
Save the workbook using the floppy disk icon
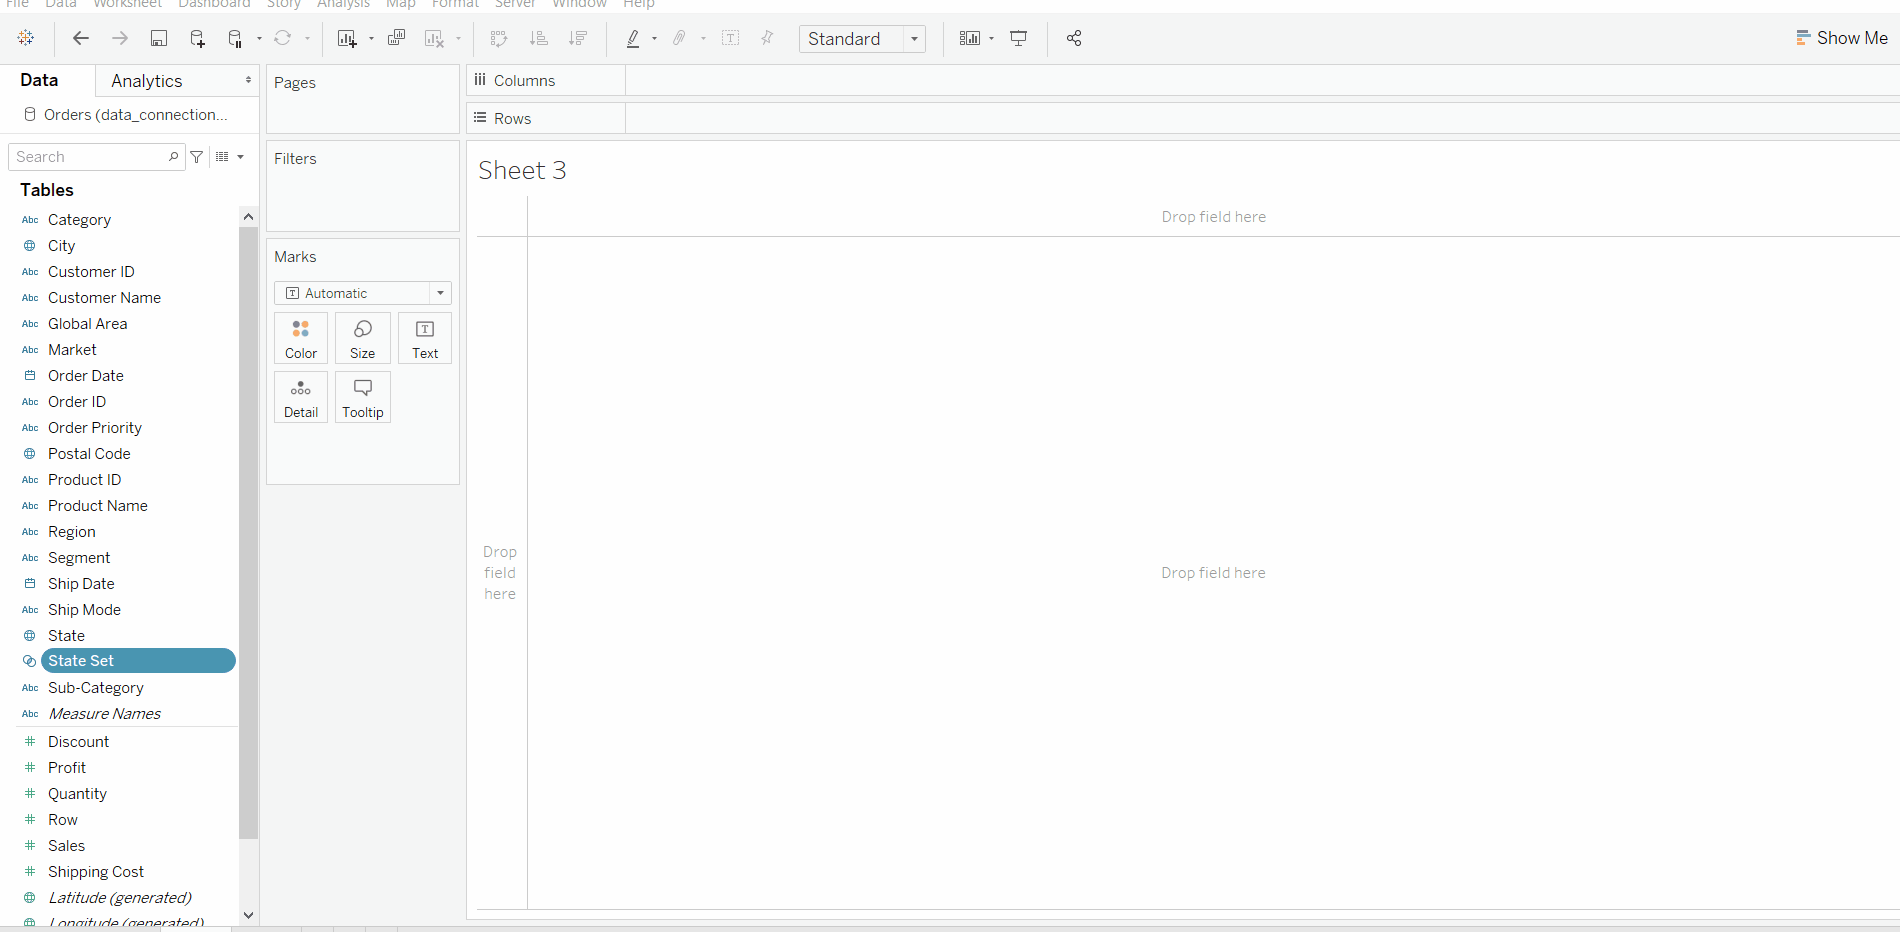pyautogui.click(x=159, y=38)
